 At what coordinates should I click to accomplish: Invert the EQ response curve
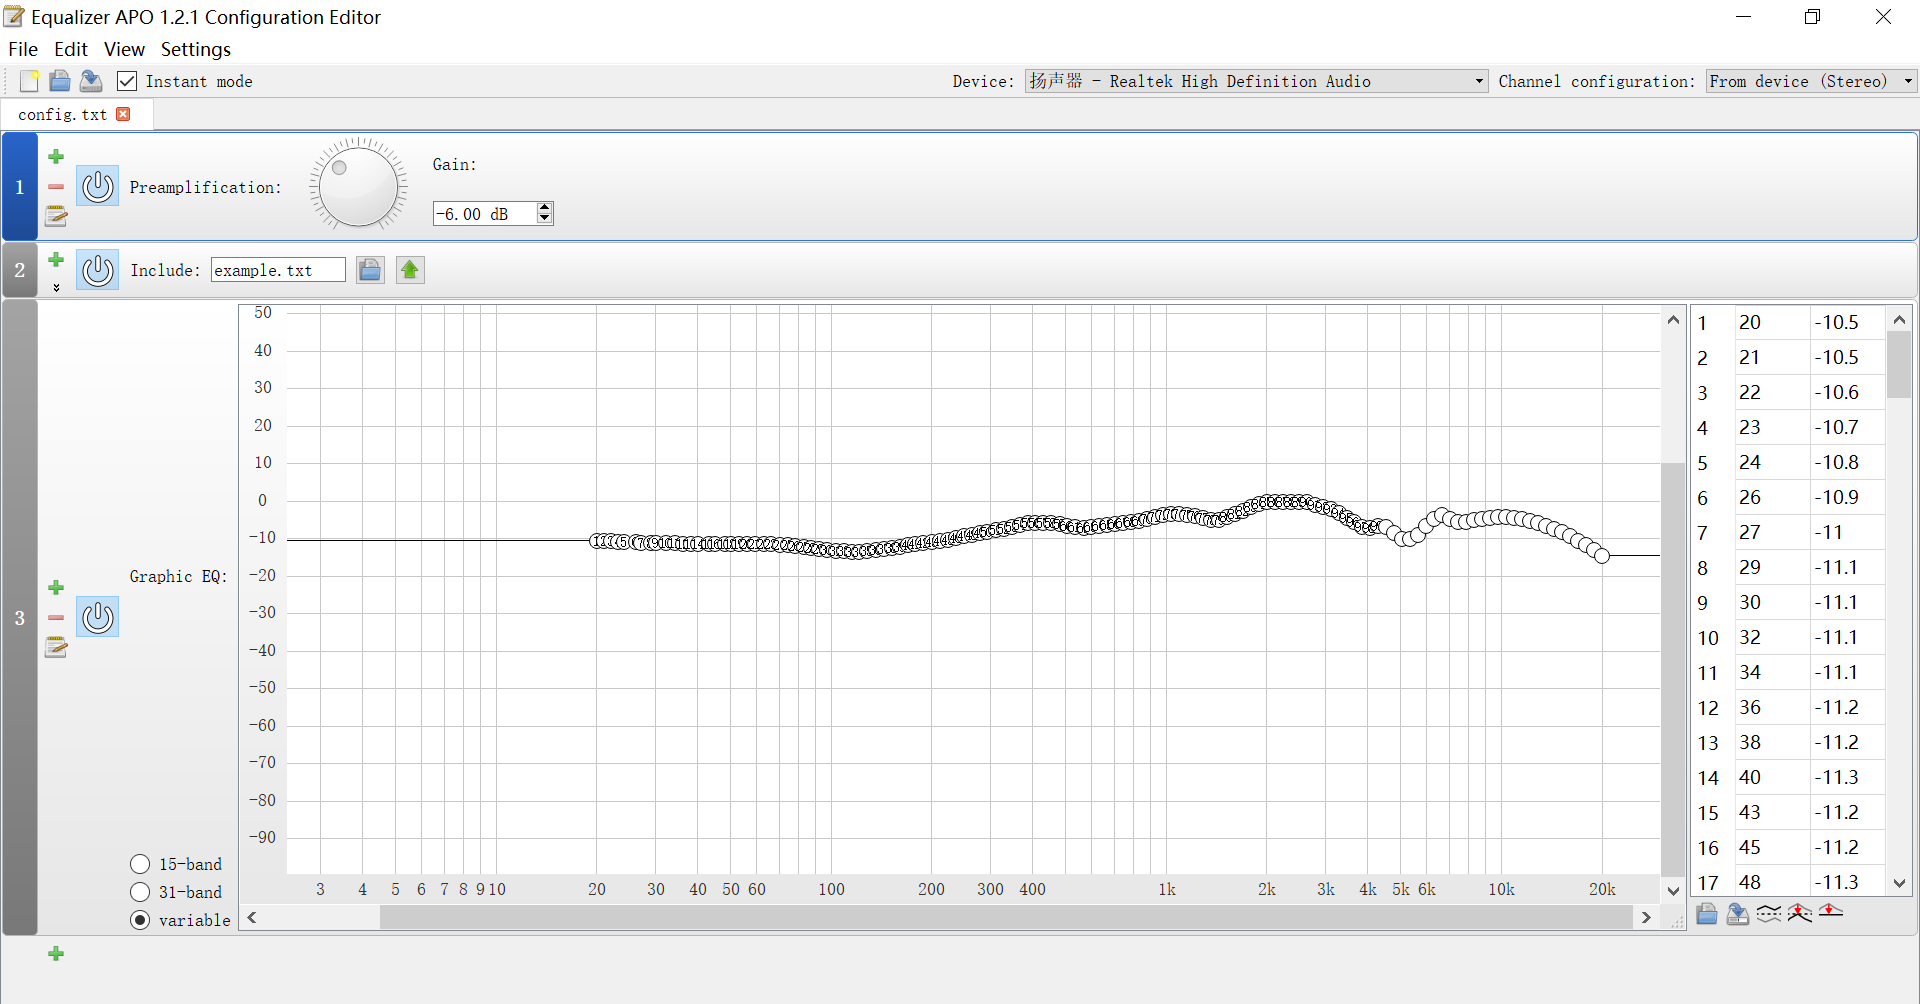[x=1769, y=913]
